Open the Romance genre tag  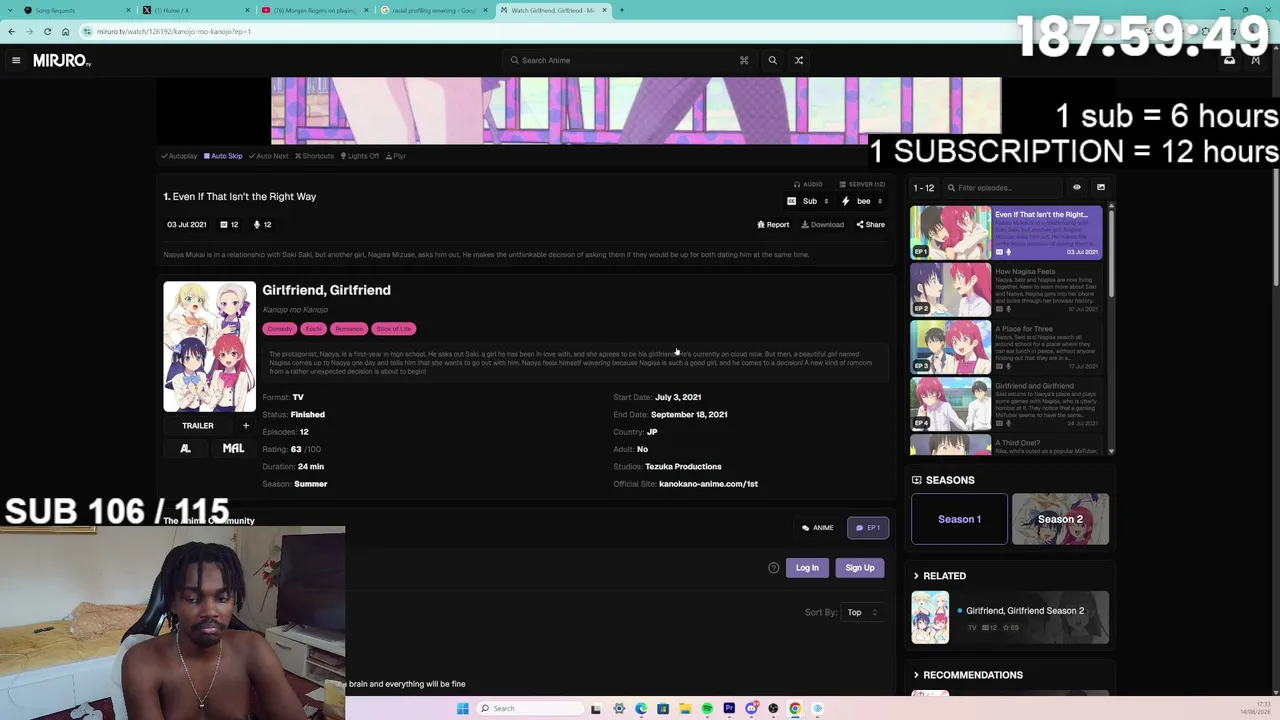[x=349, y=329]
